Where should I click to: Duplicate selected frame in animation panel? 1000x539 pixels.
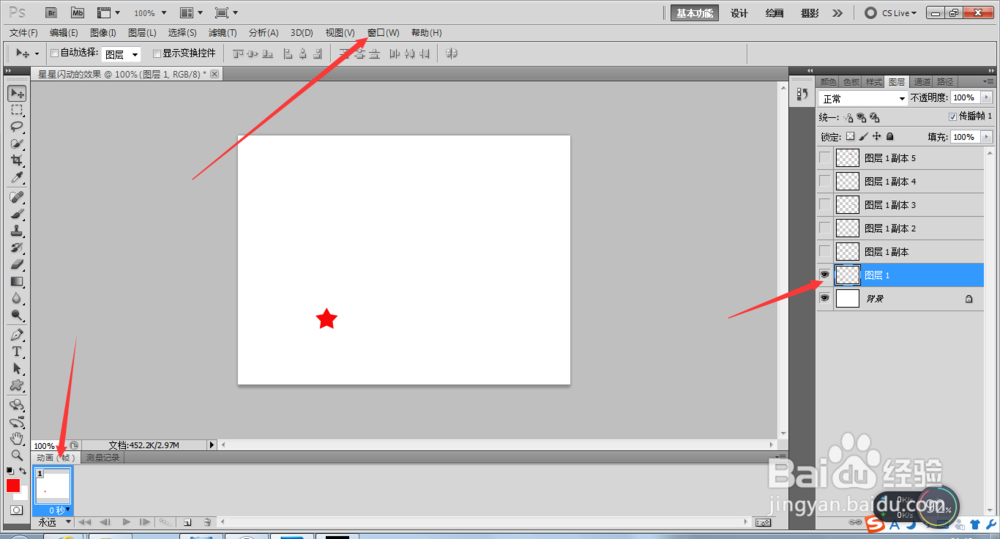[188, 522]
